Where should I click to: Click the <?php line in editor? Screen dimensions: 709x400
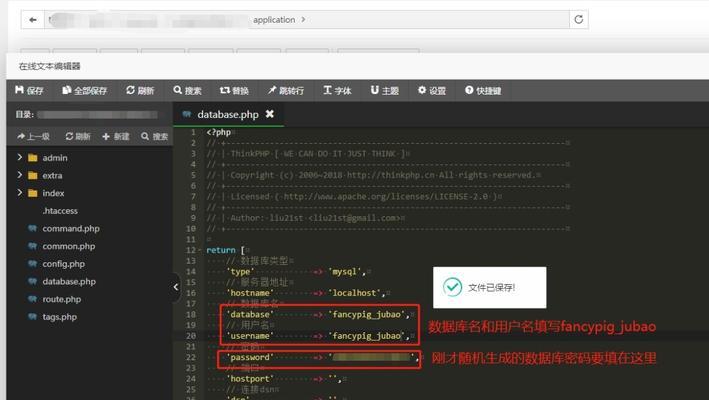pyautogui.click(x=219, y=132)
